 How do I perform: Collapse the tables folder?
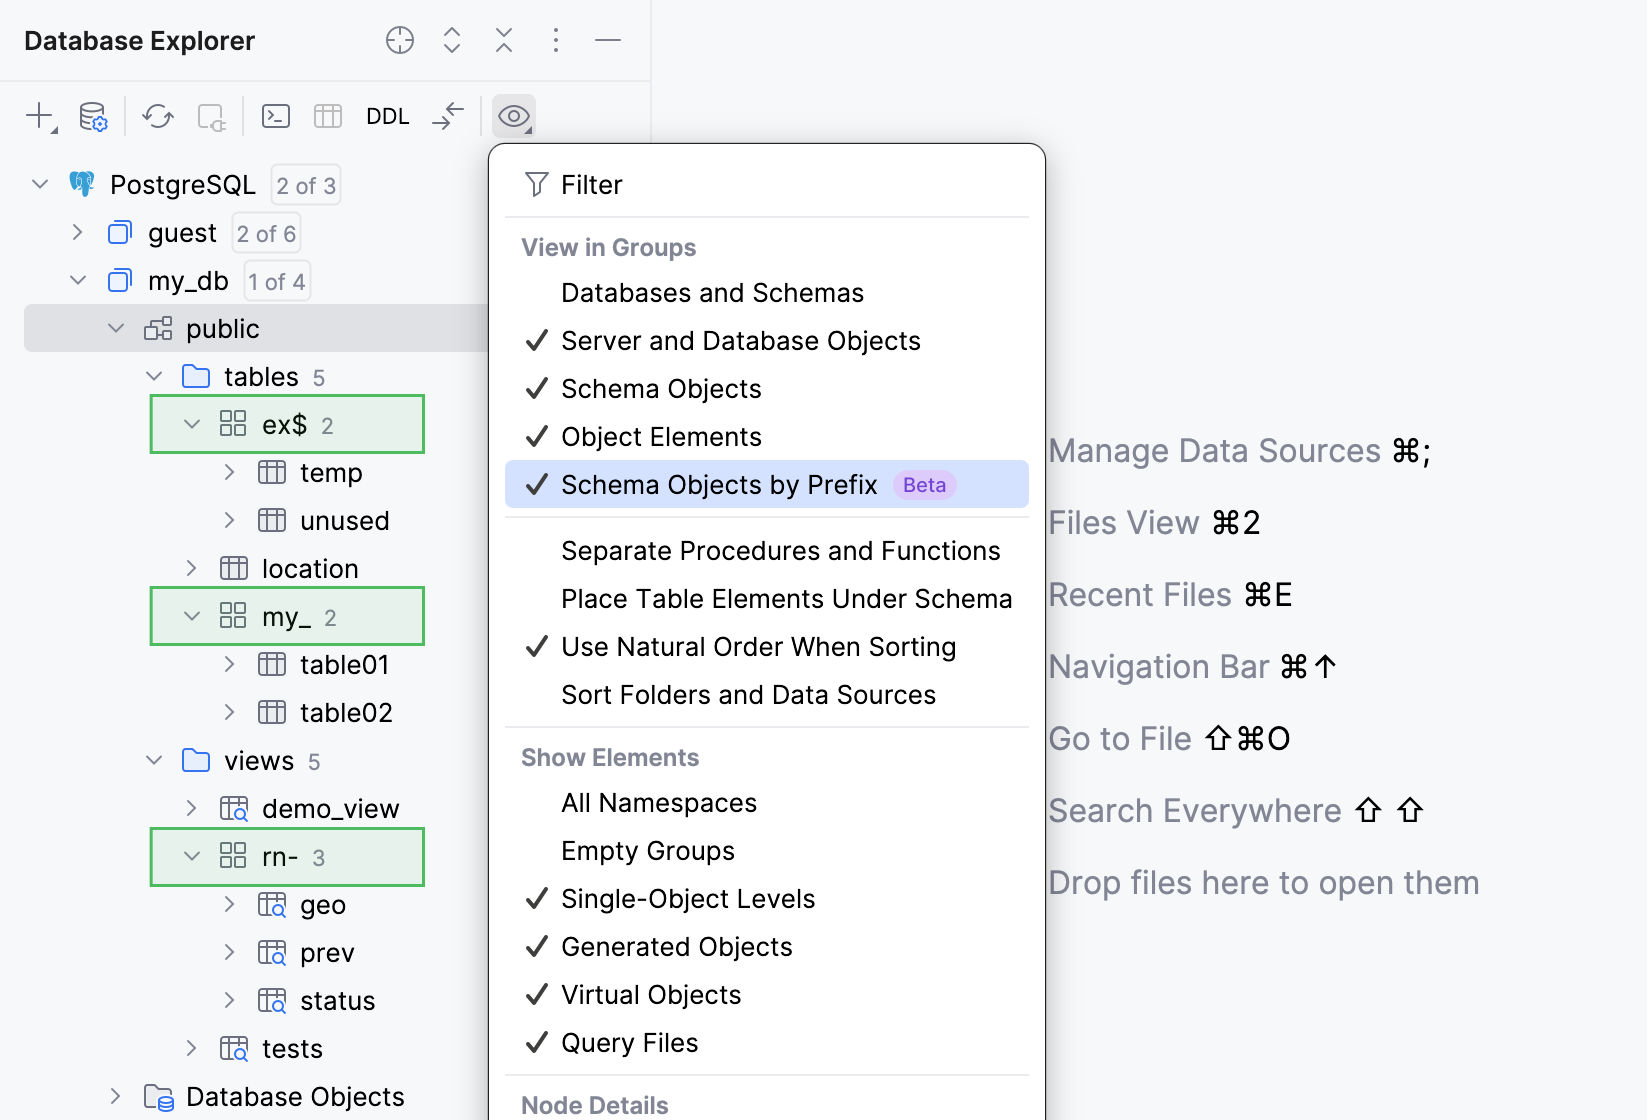pos(154,376)
